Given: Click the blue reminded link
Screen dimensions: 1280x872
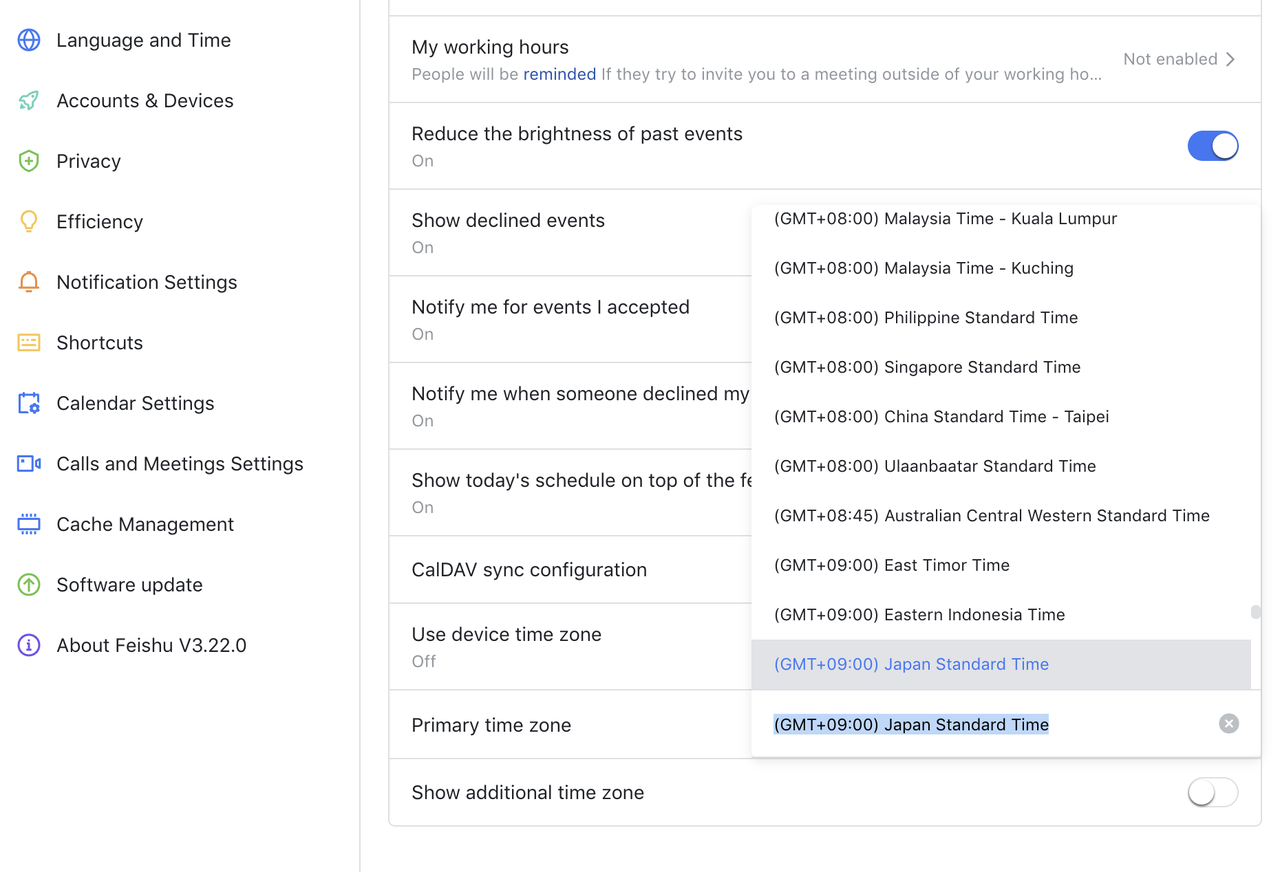Looking at the screenshot, I should click(559, 74).
